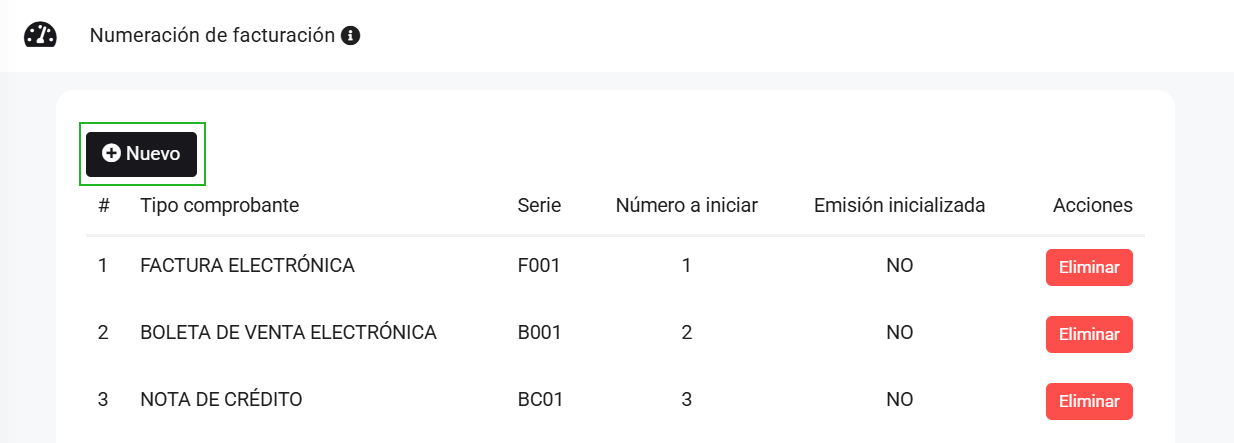Click the B001 series cell

point(540,332)
